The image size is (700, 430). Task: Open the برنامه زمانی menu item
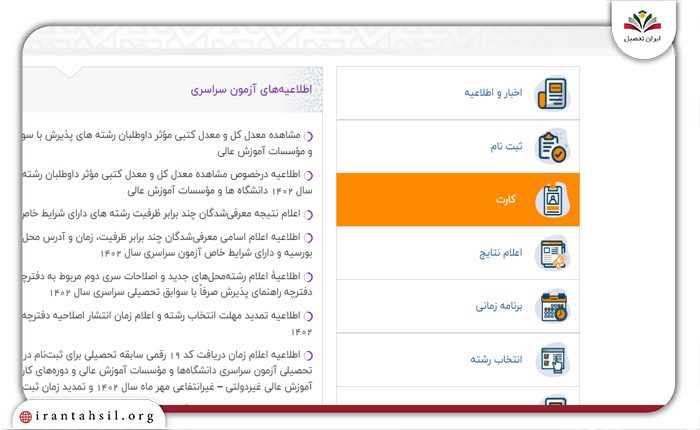(458, 306)
